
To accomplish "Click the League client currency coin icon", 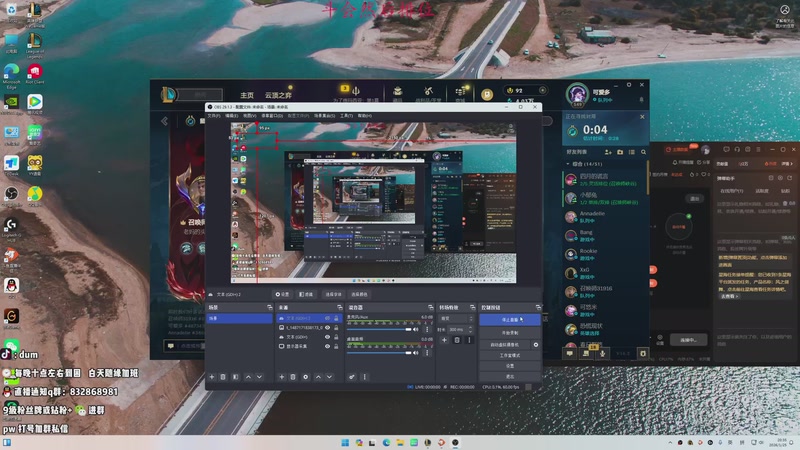I will coord(487,94).
